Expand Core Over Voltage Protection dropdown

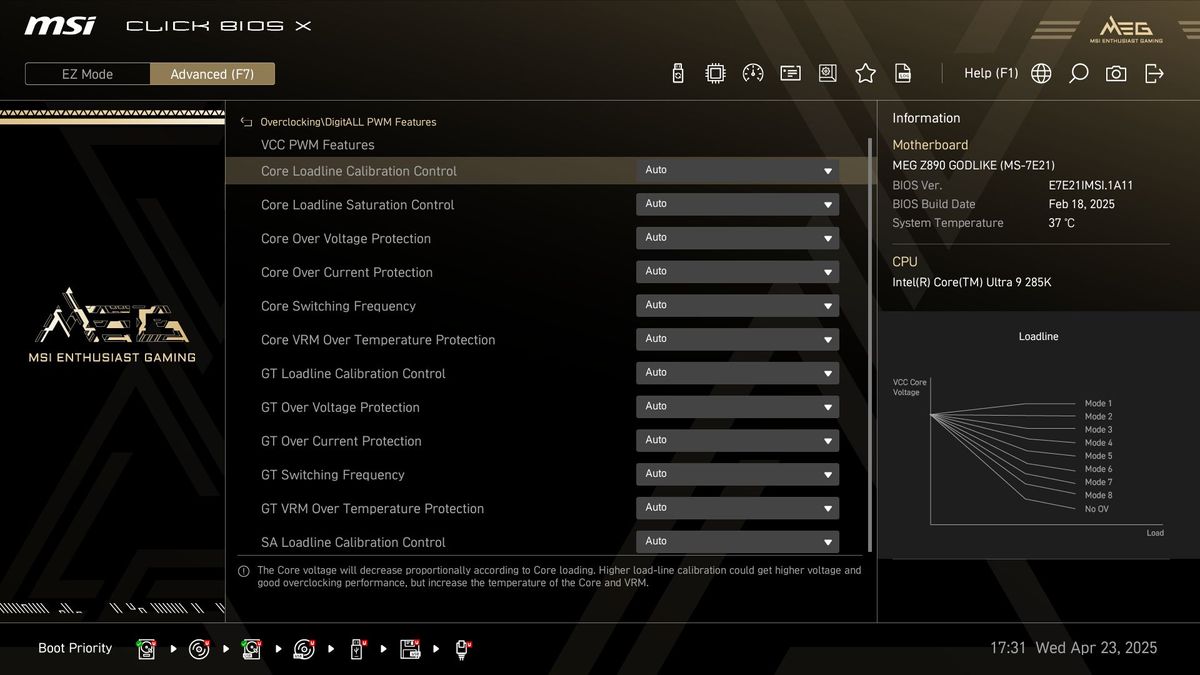pos(737,238)
